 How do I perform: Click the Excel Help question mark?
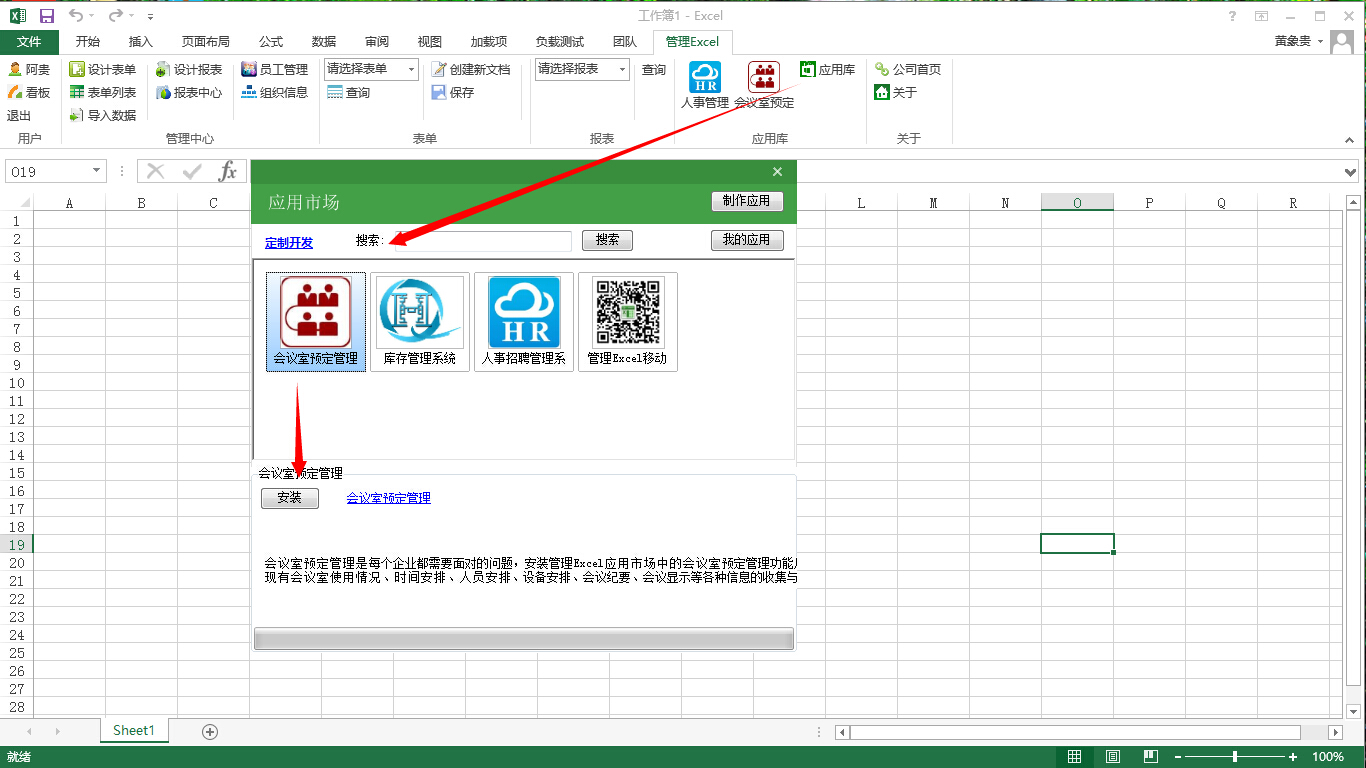tap(1233, 16)
